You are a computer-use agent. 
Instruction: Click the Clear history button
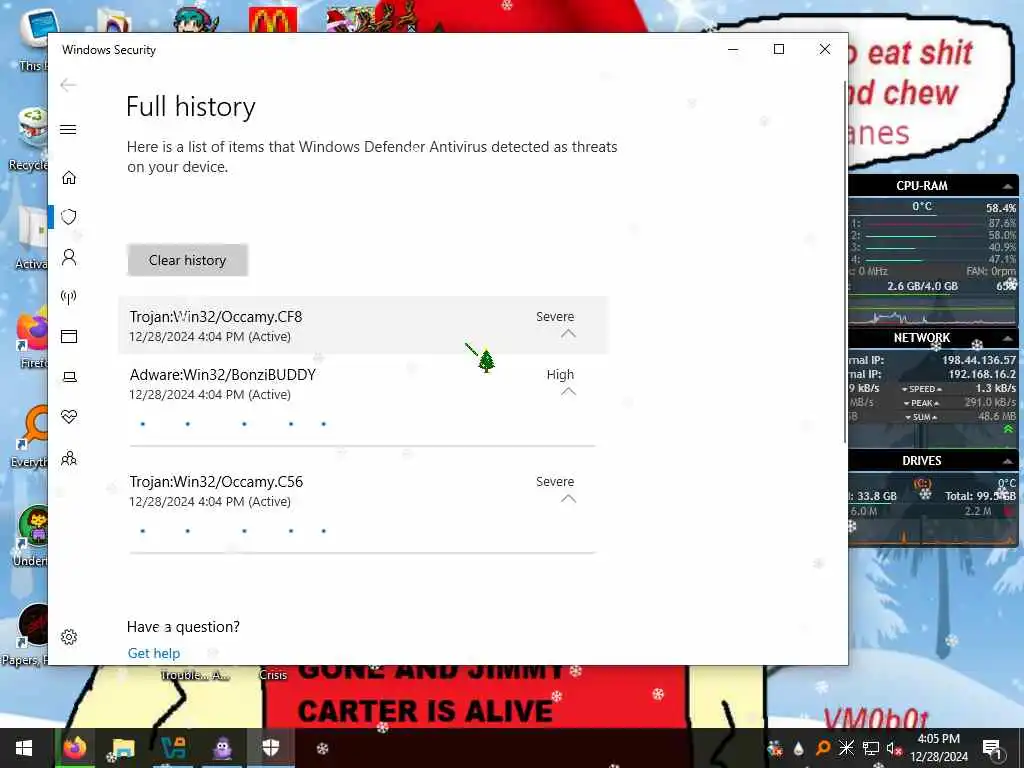pos(187,260)
